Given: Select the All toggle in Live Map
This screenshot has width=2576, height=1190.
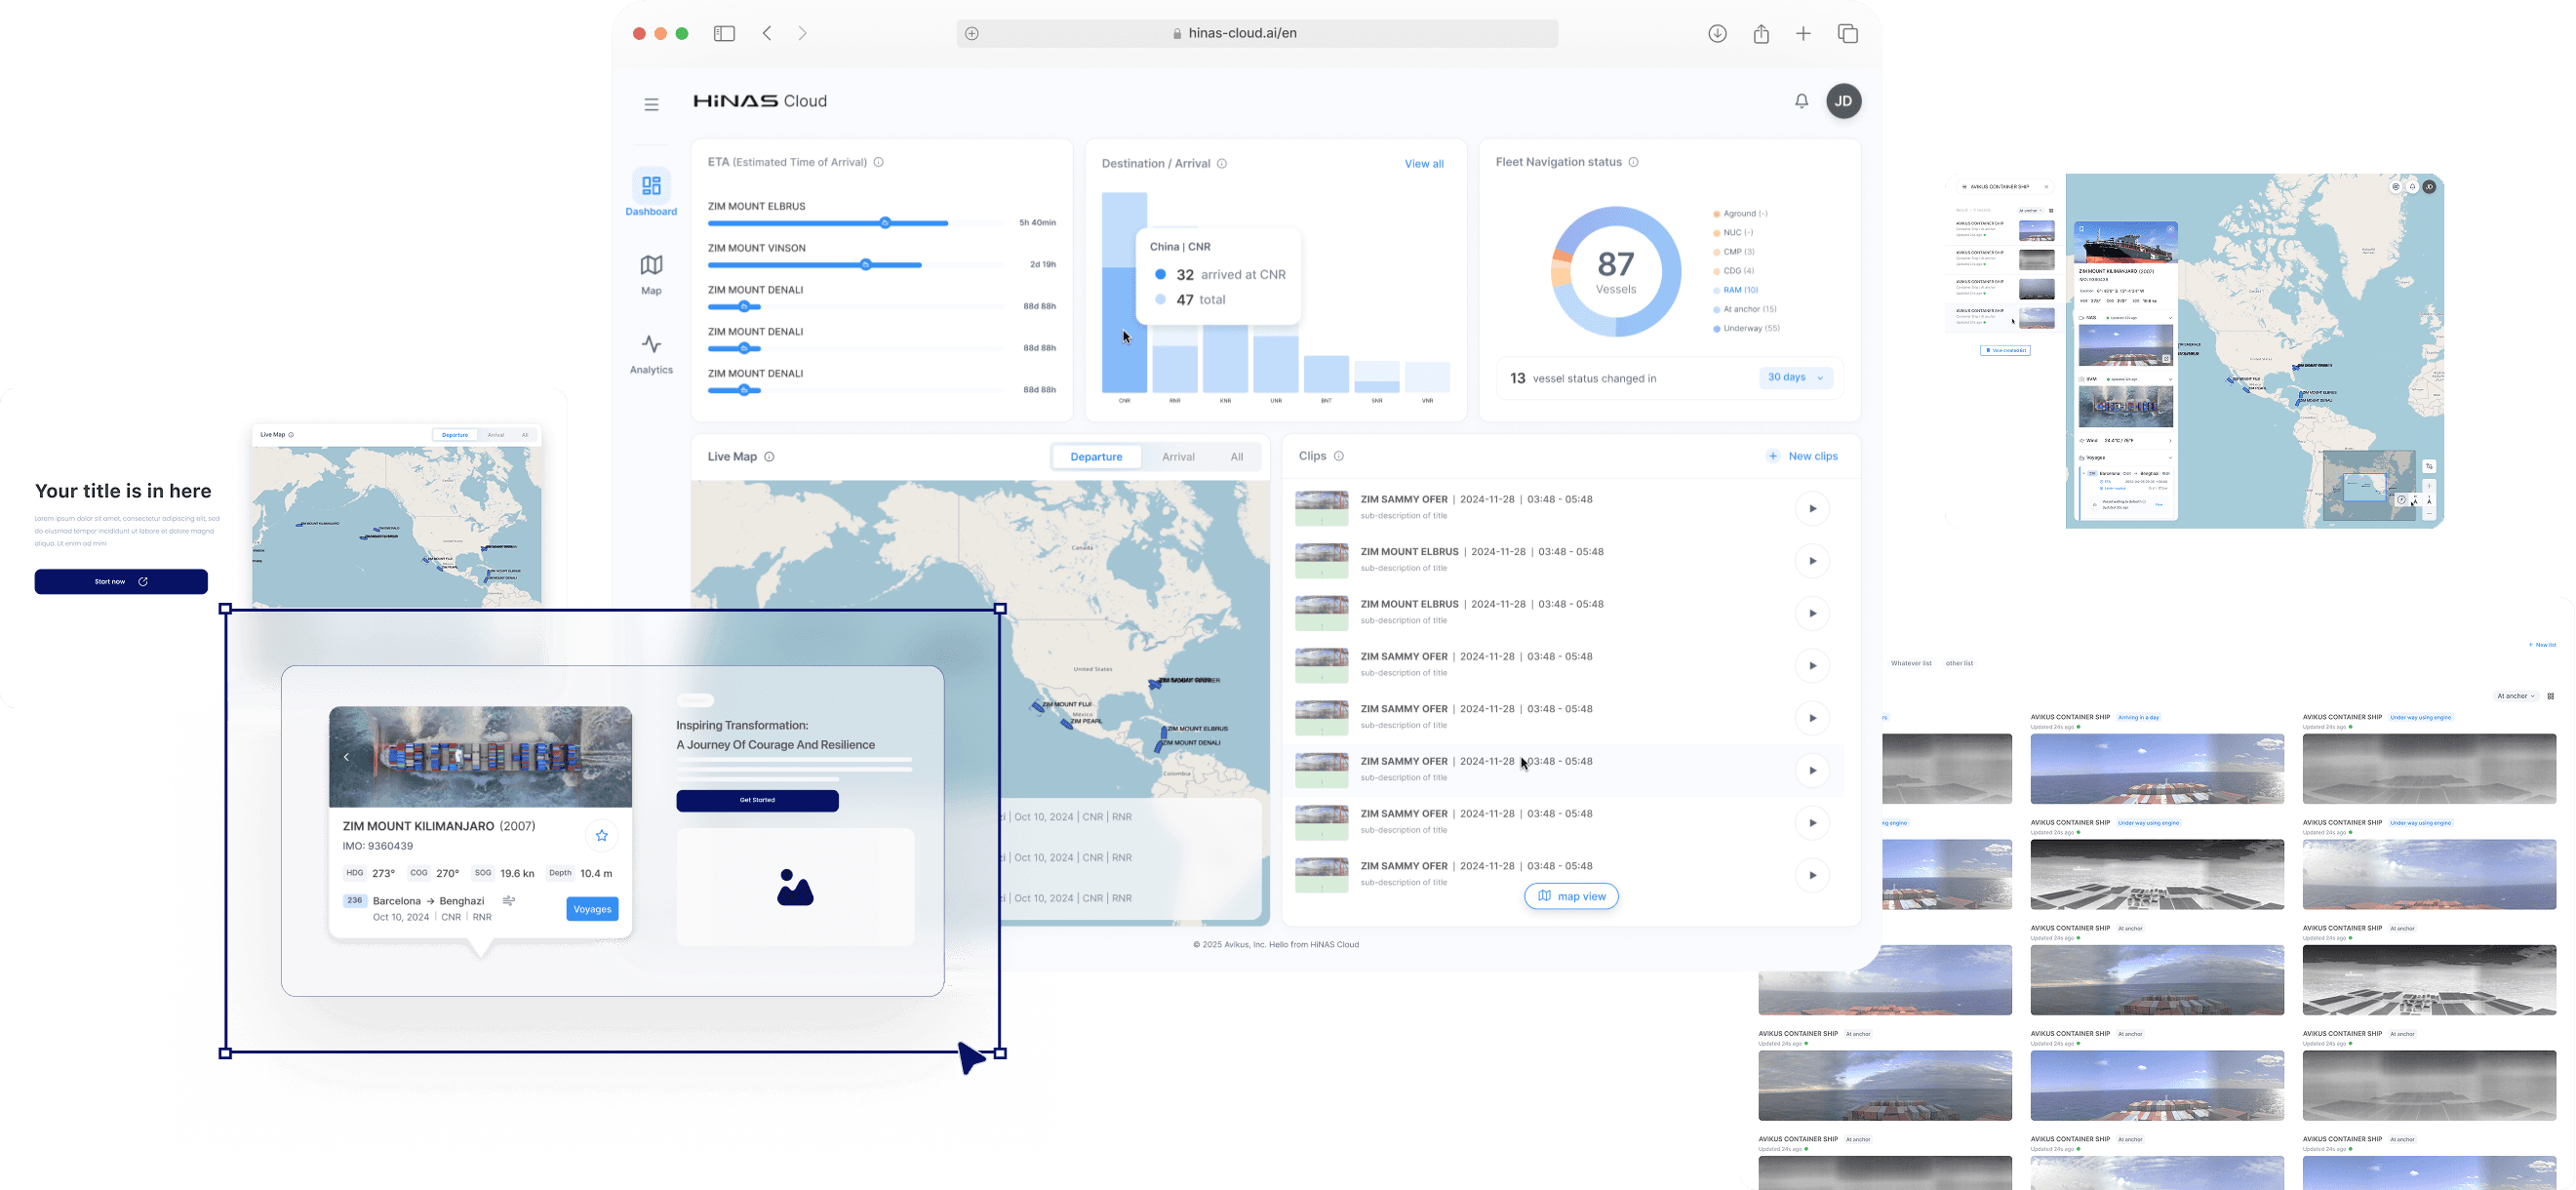Looking at the screenshot, I should [1237, 457].
